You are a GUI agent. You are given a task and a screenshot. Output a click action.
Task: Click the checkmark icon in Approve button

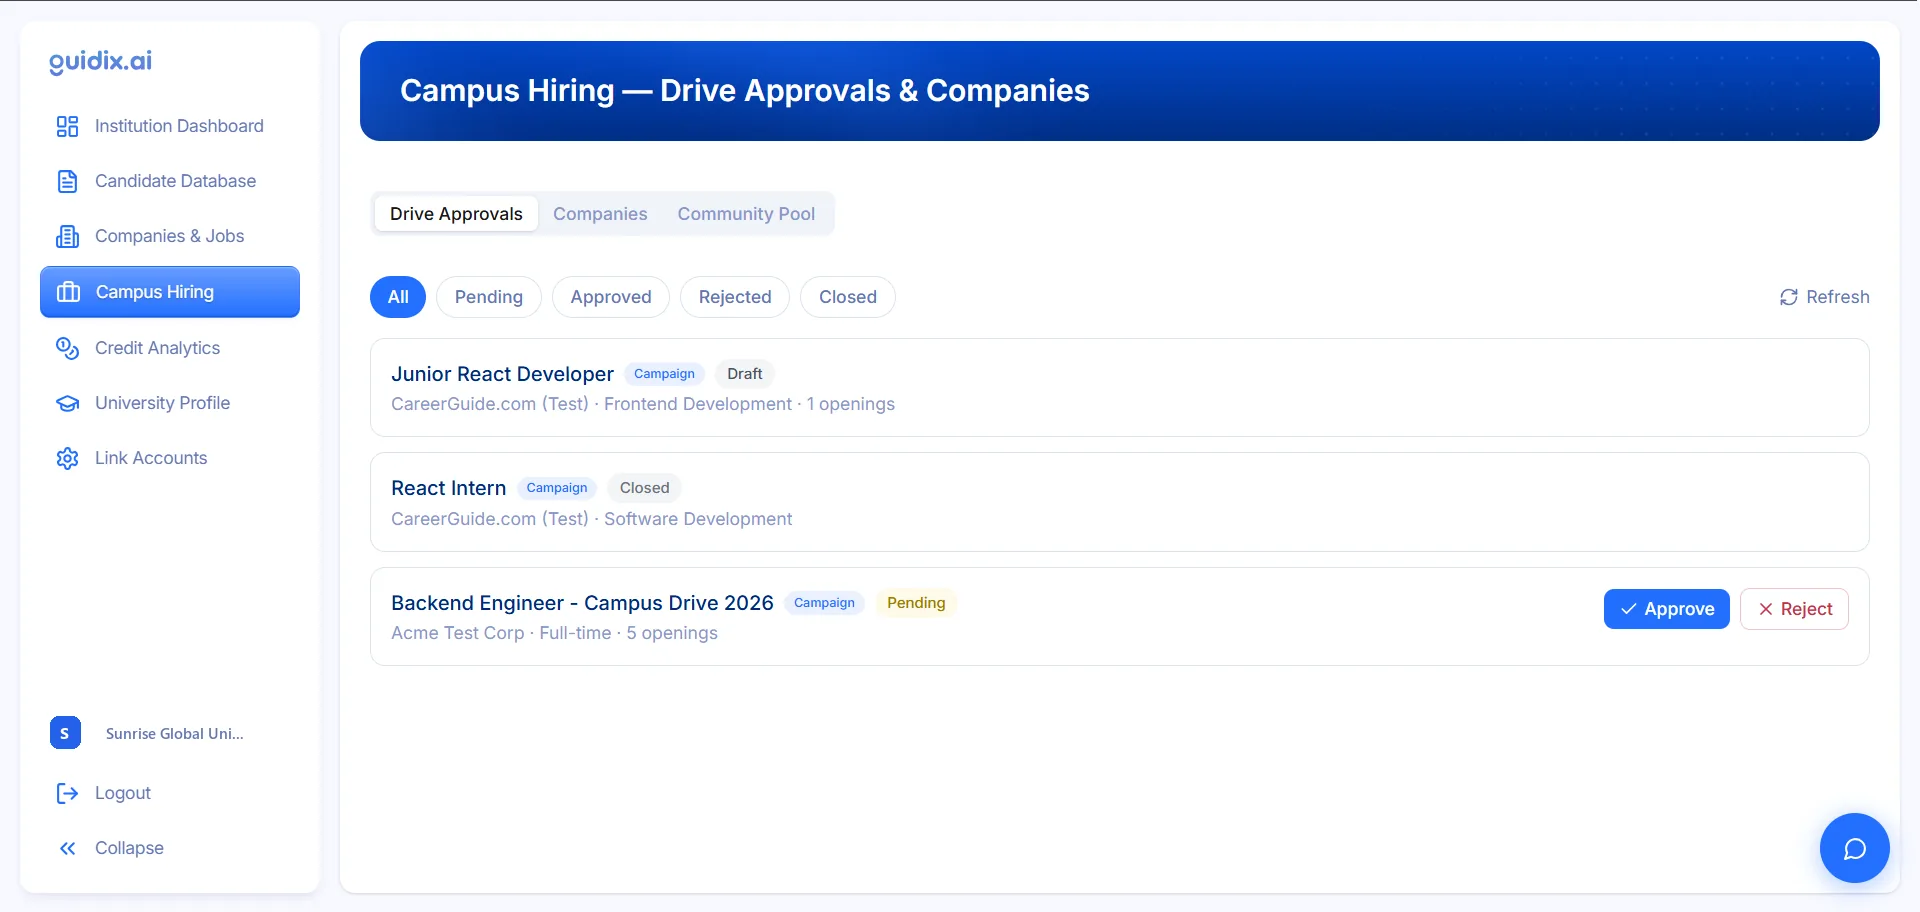pyautogui.click(x=1629, y=609)
